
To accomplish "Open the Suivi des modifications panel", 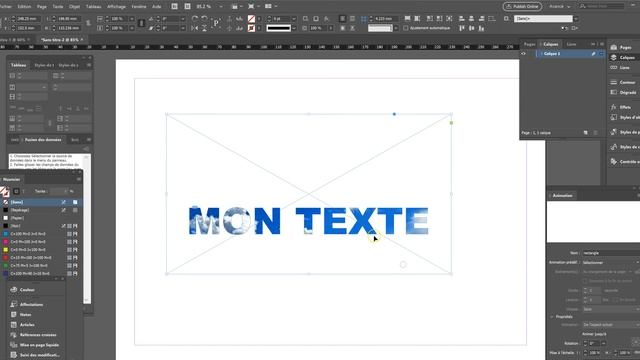I will 35,355.
